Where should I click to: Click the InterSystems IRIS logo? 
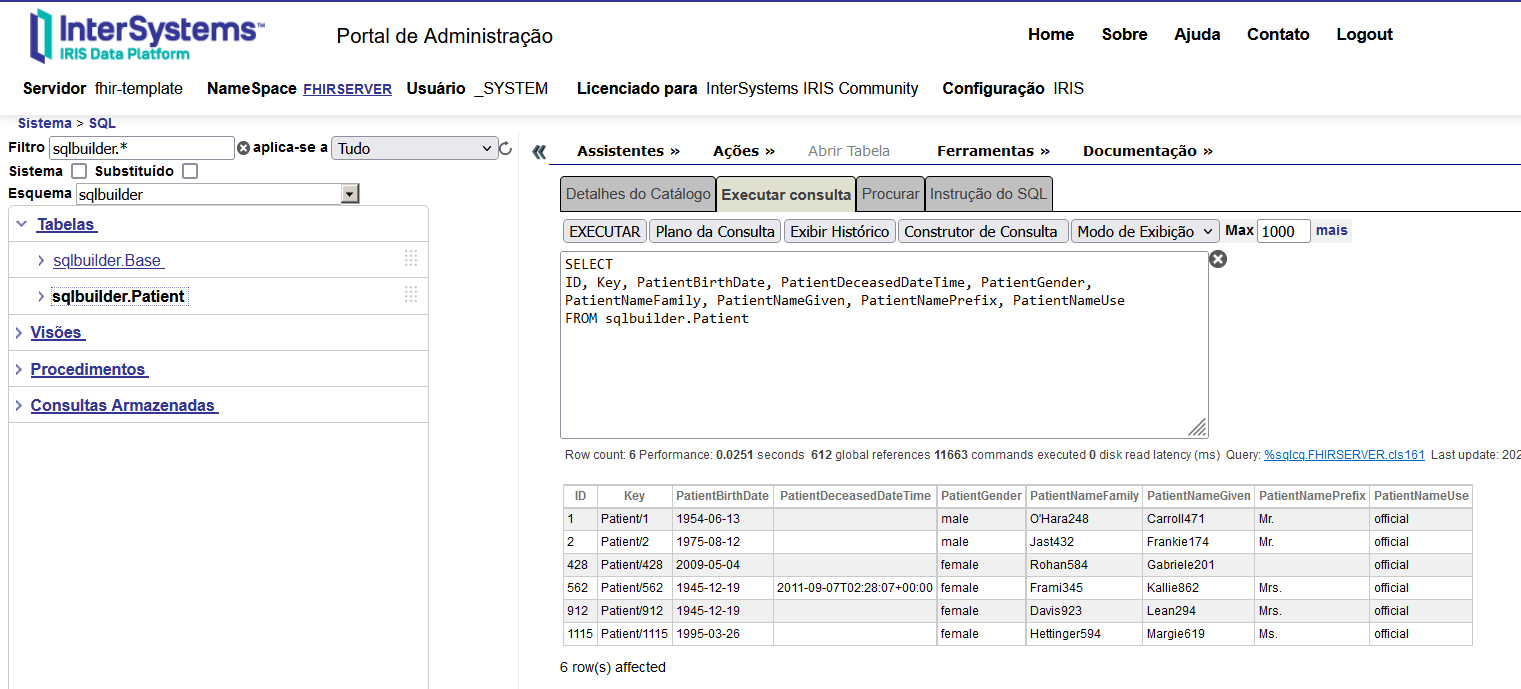point(147,36)
